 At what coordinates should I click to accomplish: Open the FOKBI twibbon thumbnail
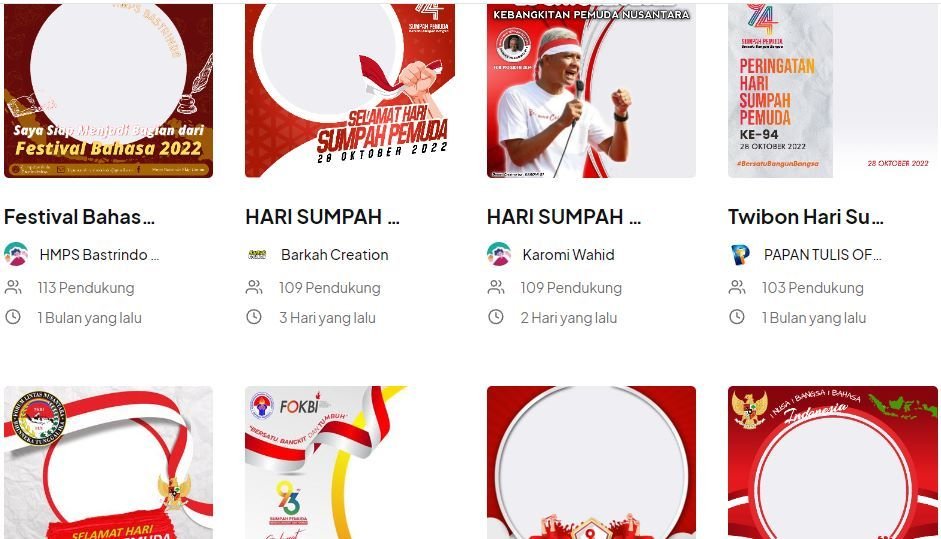tap(350, 462)
